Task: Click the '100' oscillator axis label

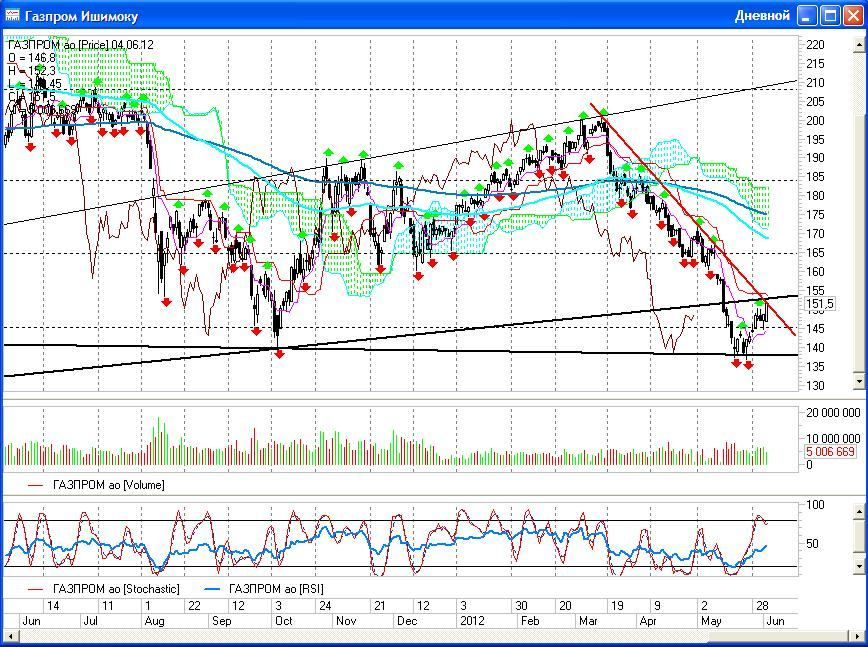Action: [x=815, y=505]
